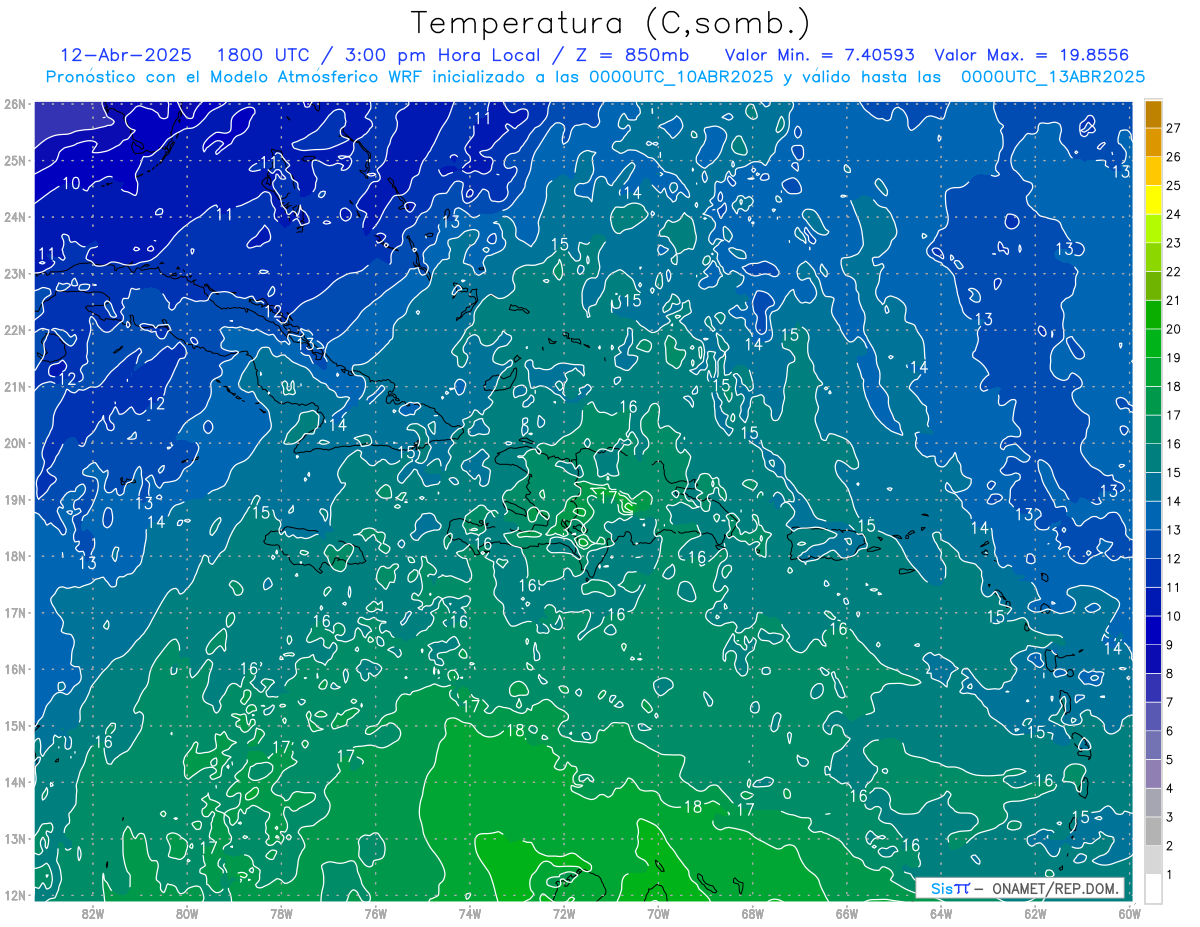Viewport: 1200px width, 927px height.
Task: Click the "ONAMET/REP.DOM." credit label
Action: (x=1056, y=888)
